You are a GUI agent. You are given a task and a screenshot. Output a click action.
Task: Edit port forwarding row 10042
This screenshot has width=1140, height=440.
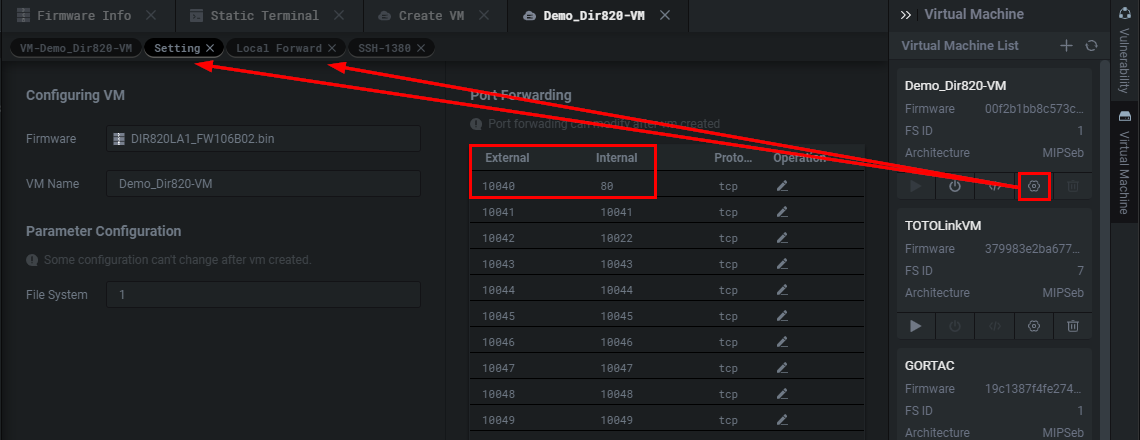tap(782, 238)
